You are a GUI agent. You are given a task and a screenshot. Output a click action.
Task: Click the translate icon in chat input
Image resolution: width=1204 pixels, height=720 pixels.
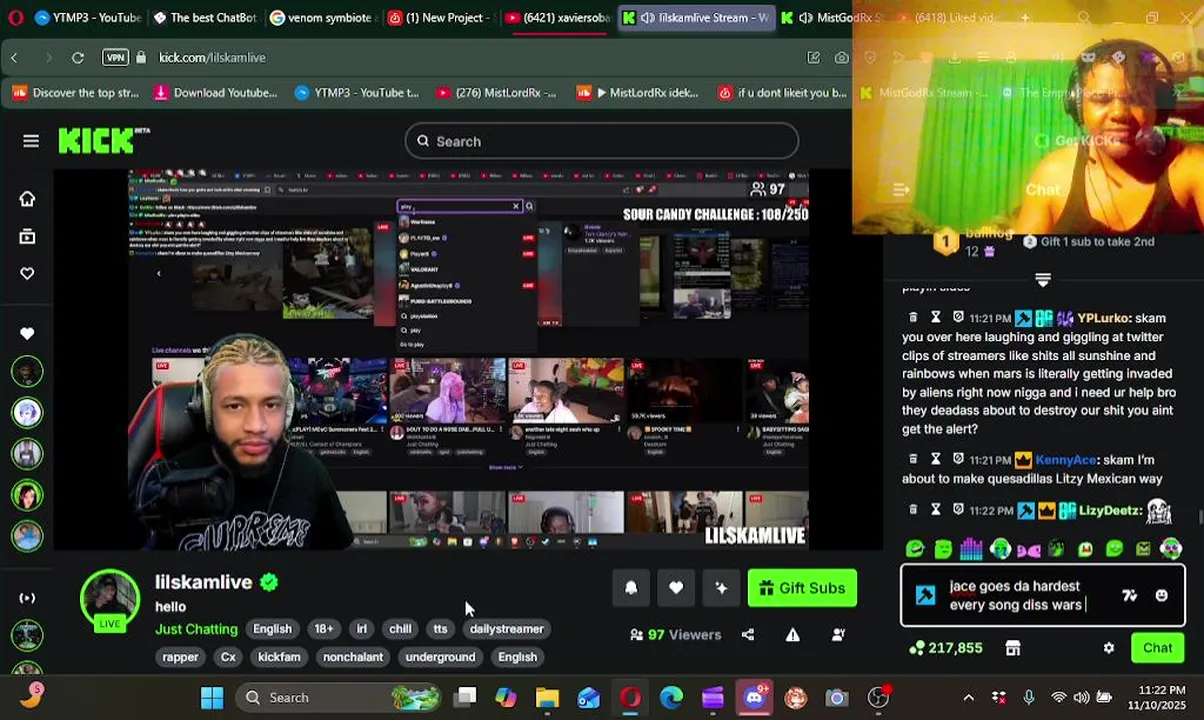[x=1129, y=595]
